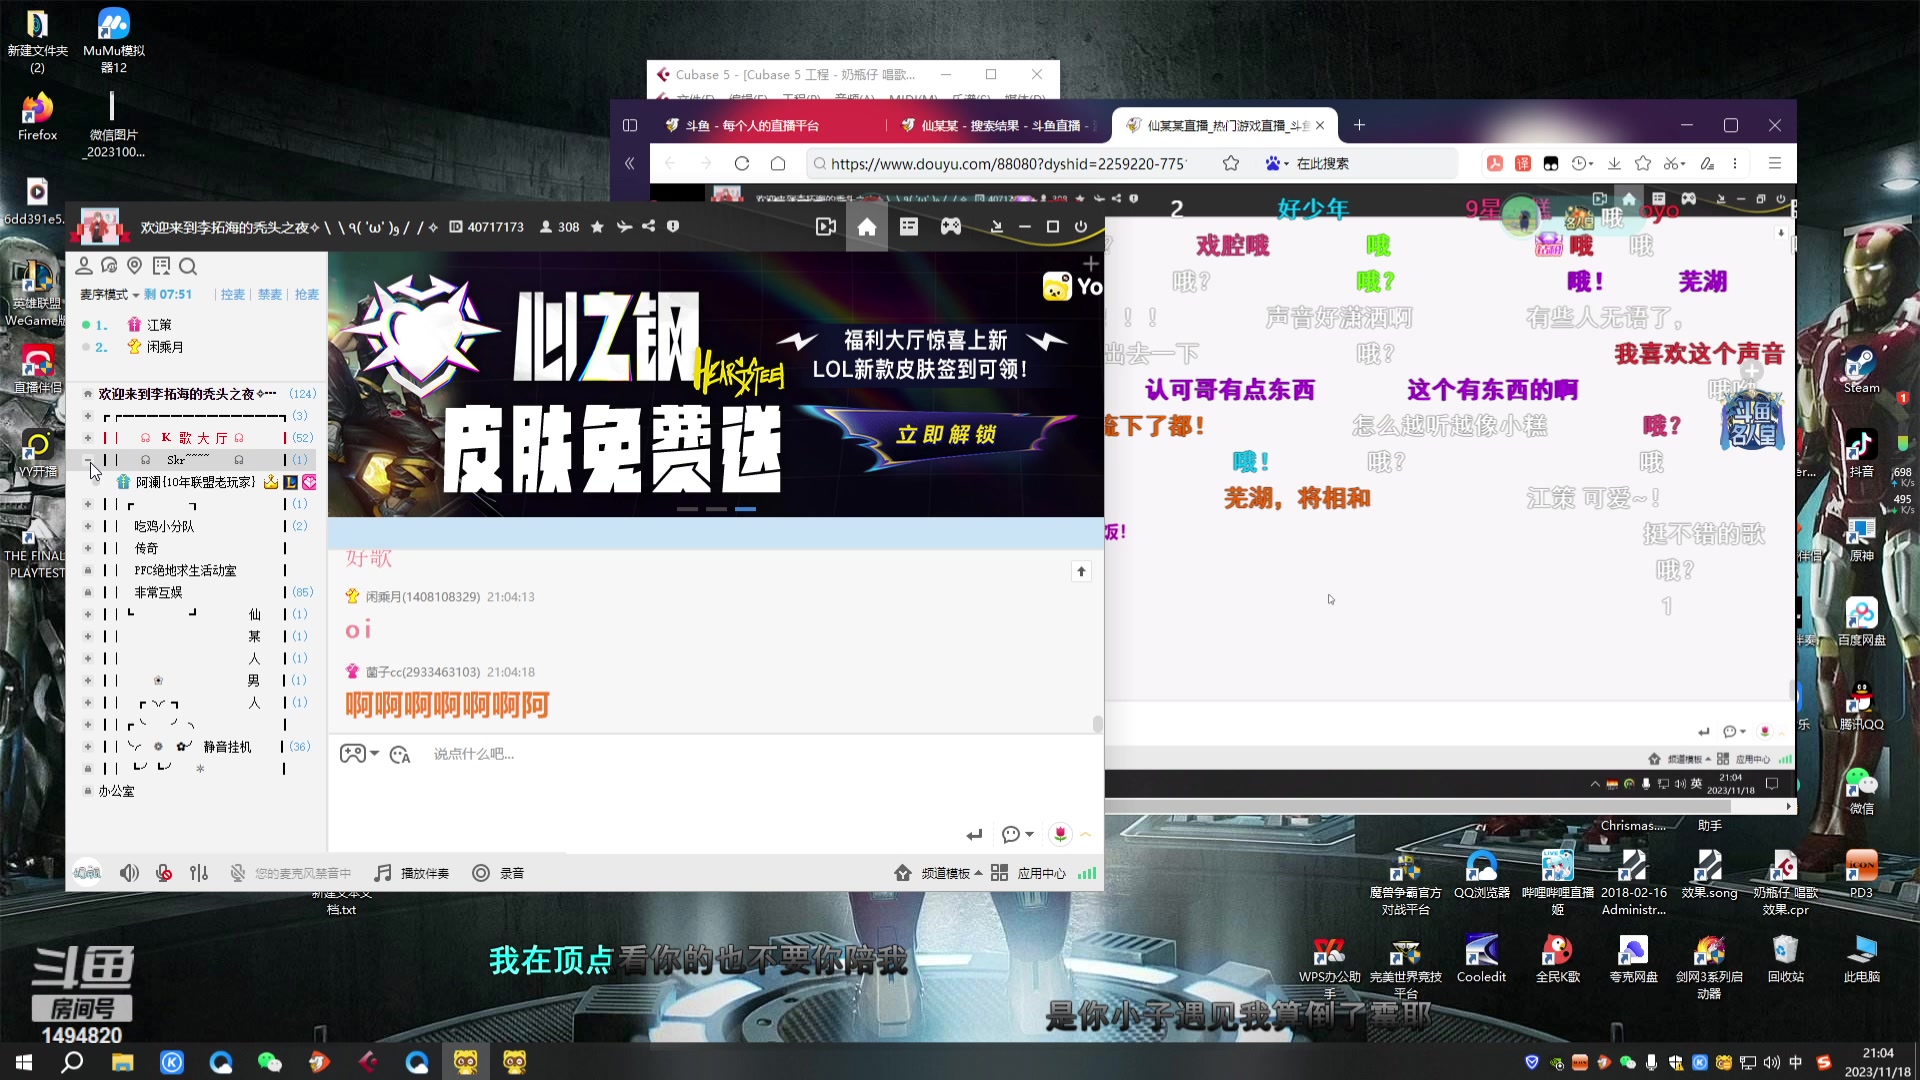
Task: Expand 频道模板 channel template menu
Action: (x=937, y=873)
